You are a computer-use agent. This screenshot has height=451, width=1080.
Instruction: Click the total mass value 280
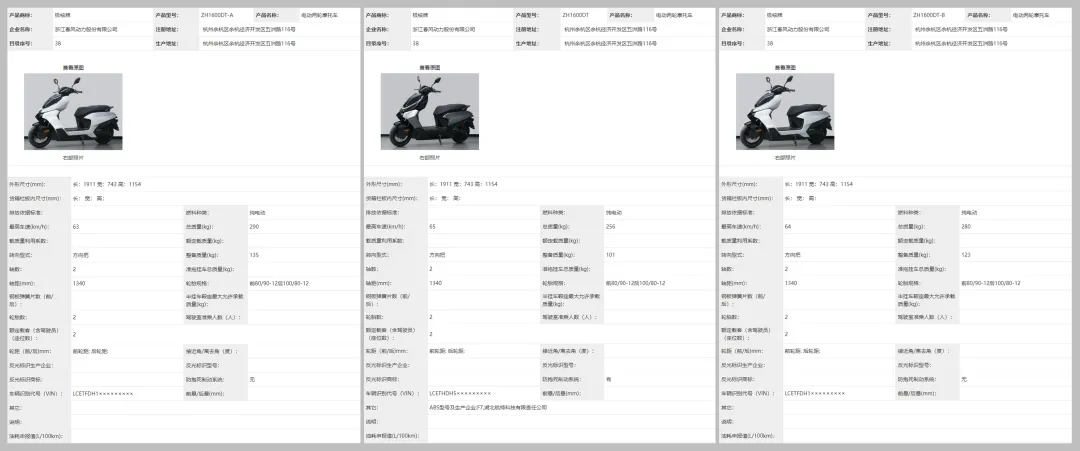coord(966,227)
